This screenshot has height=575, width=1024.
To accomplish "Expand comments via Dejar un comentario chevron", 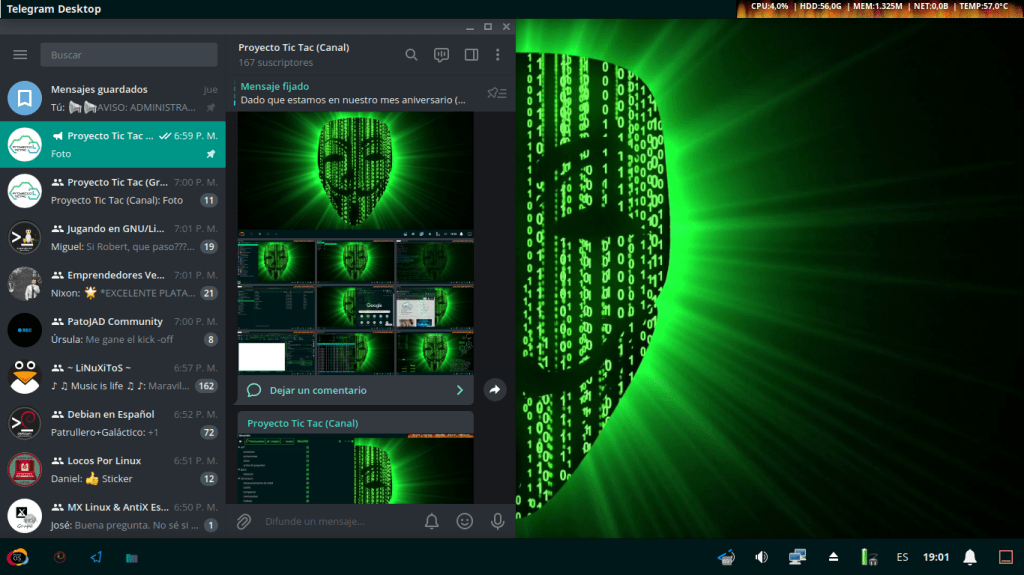I will [460, 390].
